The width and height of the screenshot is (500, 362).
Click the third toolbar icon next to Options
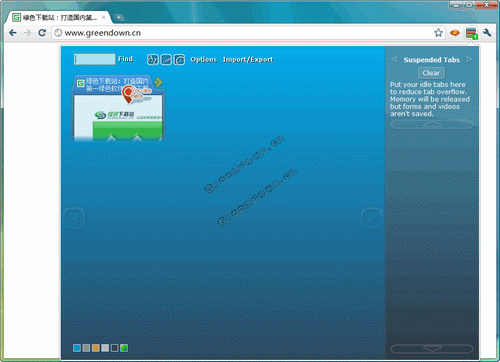179,60
